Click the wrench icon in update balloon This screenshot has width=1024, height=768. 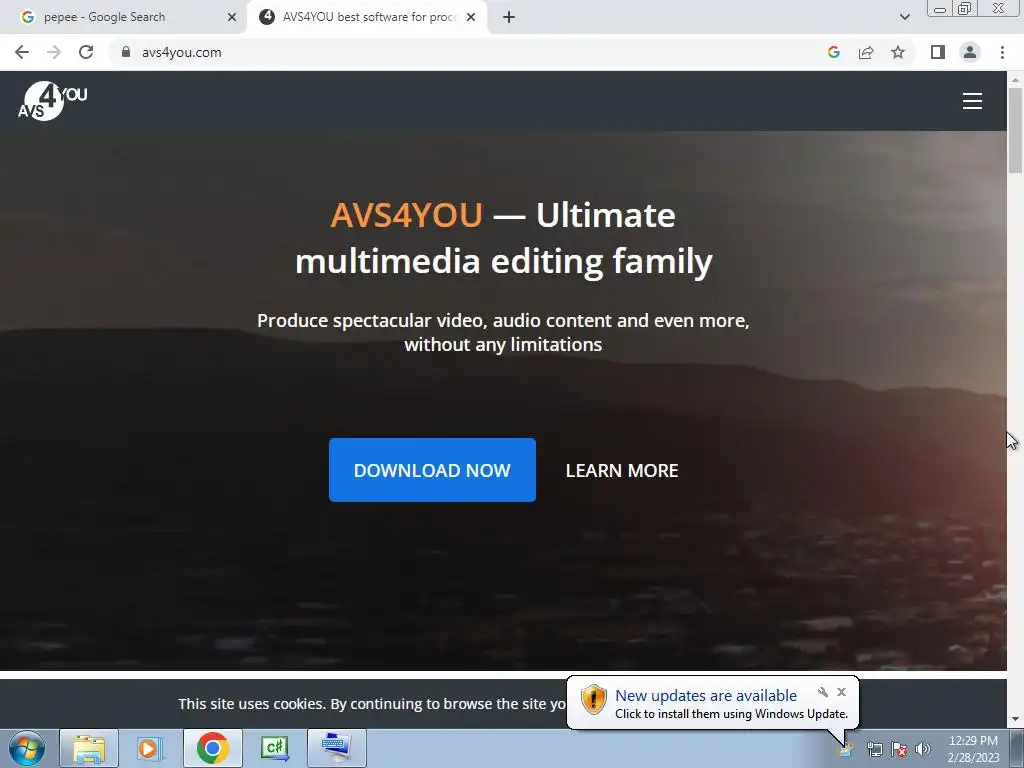[823, 692]
